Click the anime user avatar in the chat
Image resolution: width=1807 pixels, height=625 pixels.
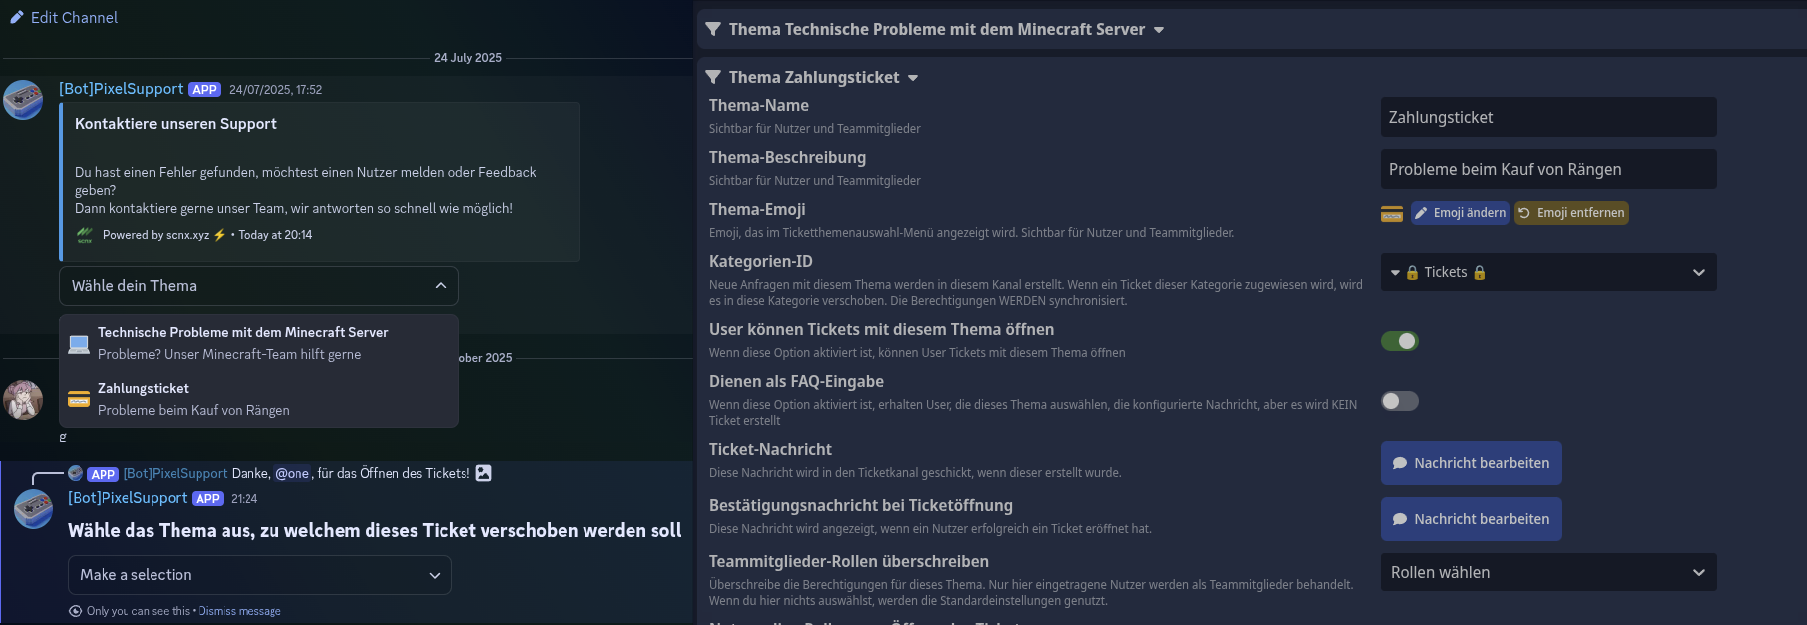point(23,400)
